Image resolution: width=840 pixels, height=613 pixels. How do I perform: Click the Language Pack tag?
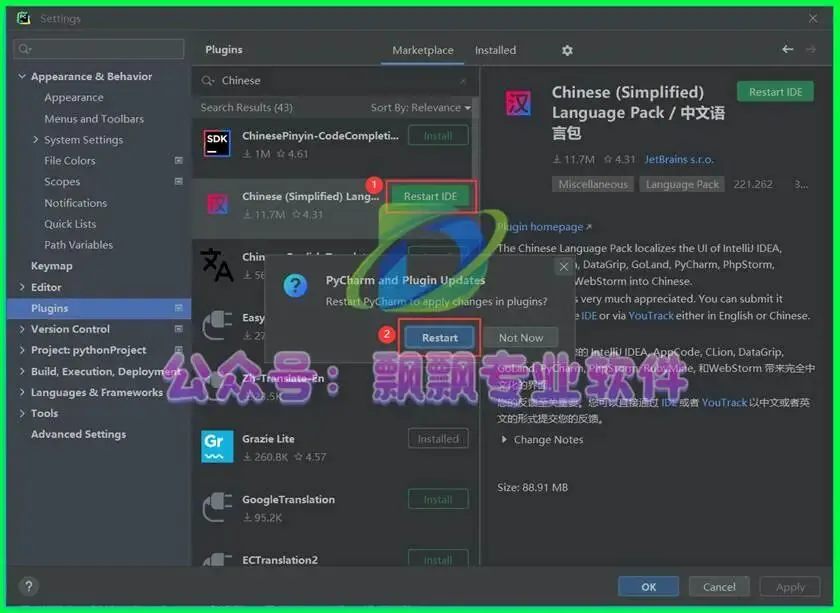pyautogui.click(x=682, y=184)
